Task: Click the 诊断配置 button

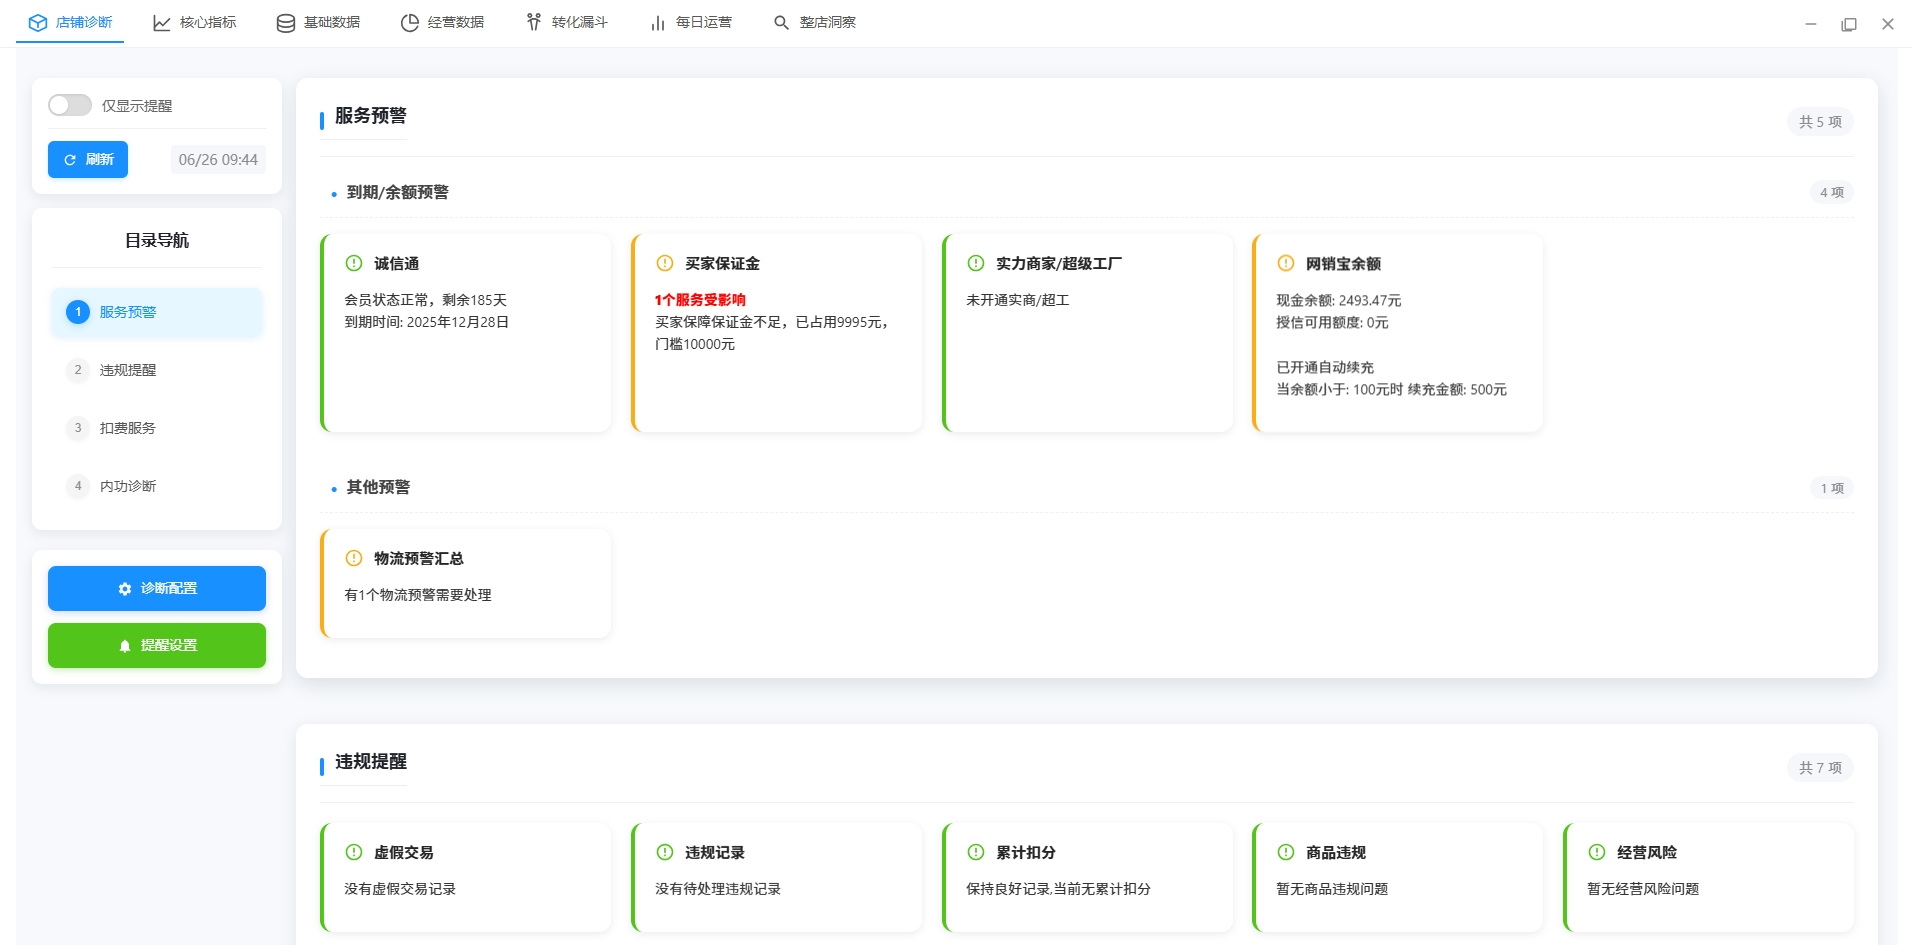Action: pyautogui.click(x=156, y=588)
